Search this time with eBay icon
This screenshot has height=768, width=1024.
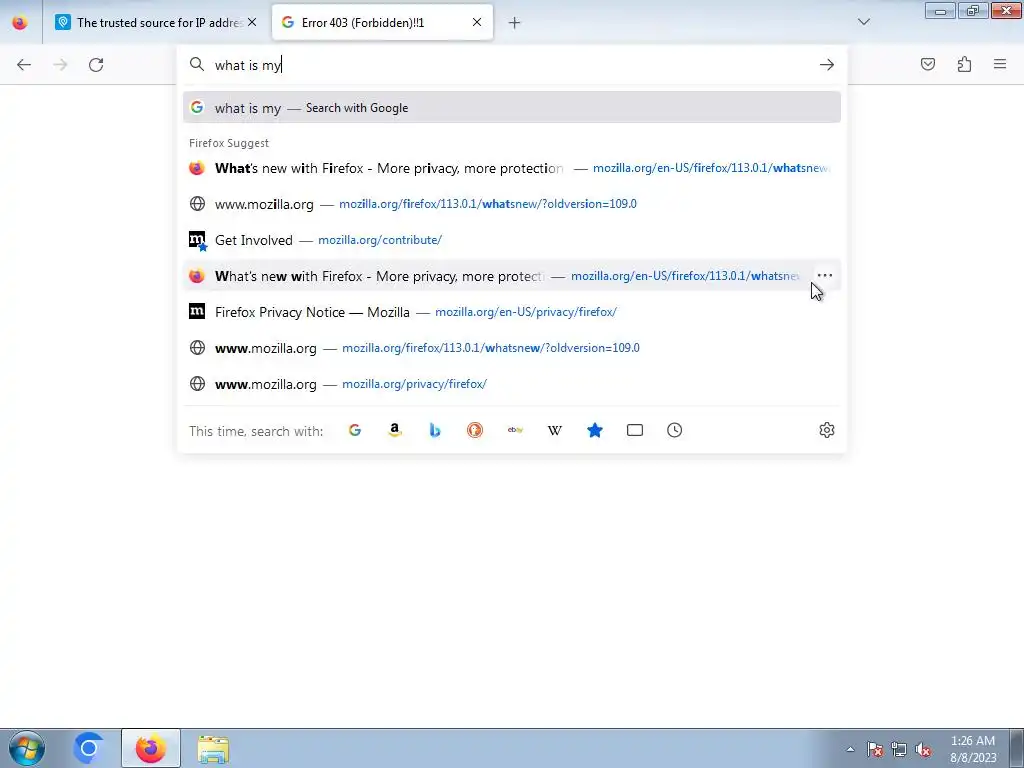[x=515, y=430]
